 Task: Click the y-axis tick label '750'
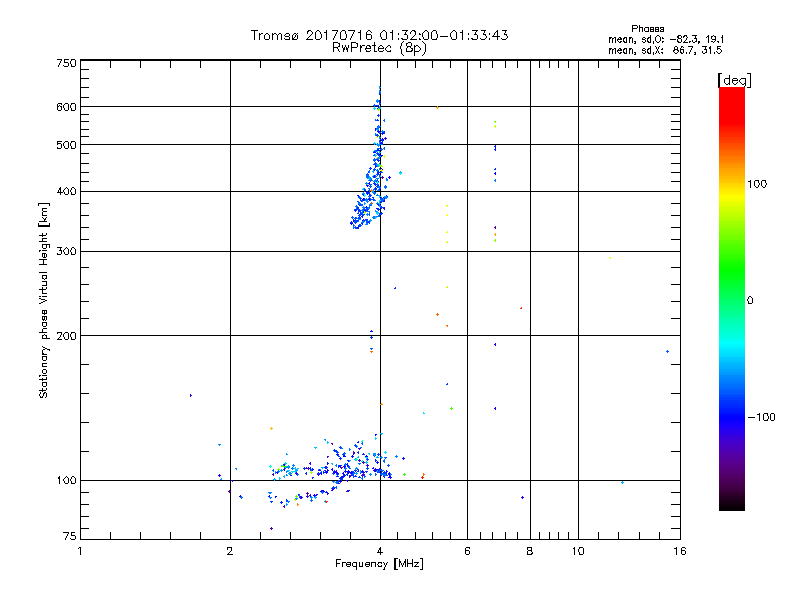(66, 63)
